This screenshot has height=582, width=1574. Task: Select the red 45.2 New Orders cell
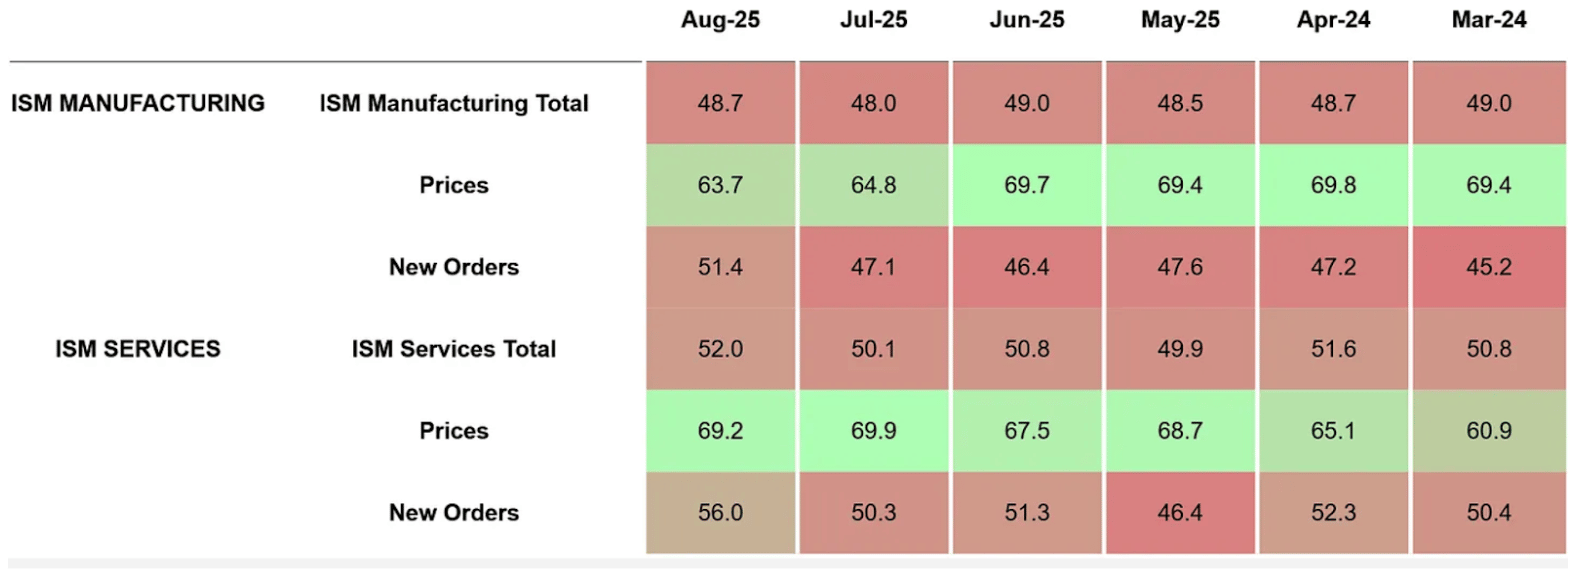1488,267
